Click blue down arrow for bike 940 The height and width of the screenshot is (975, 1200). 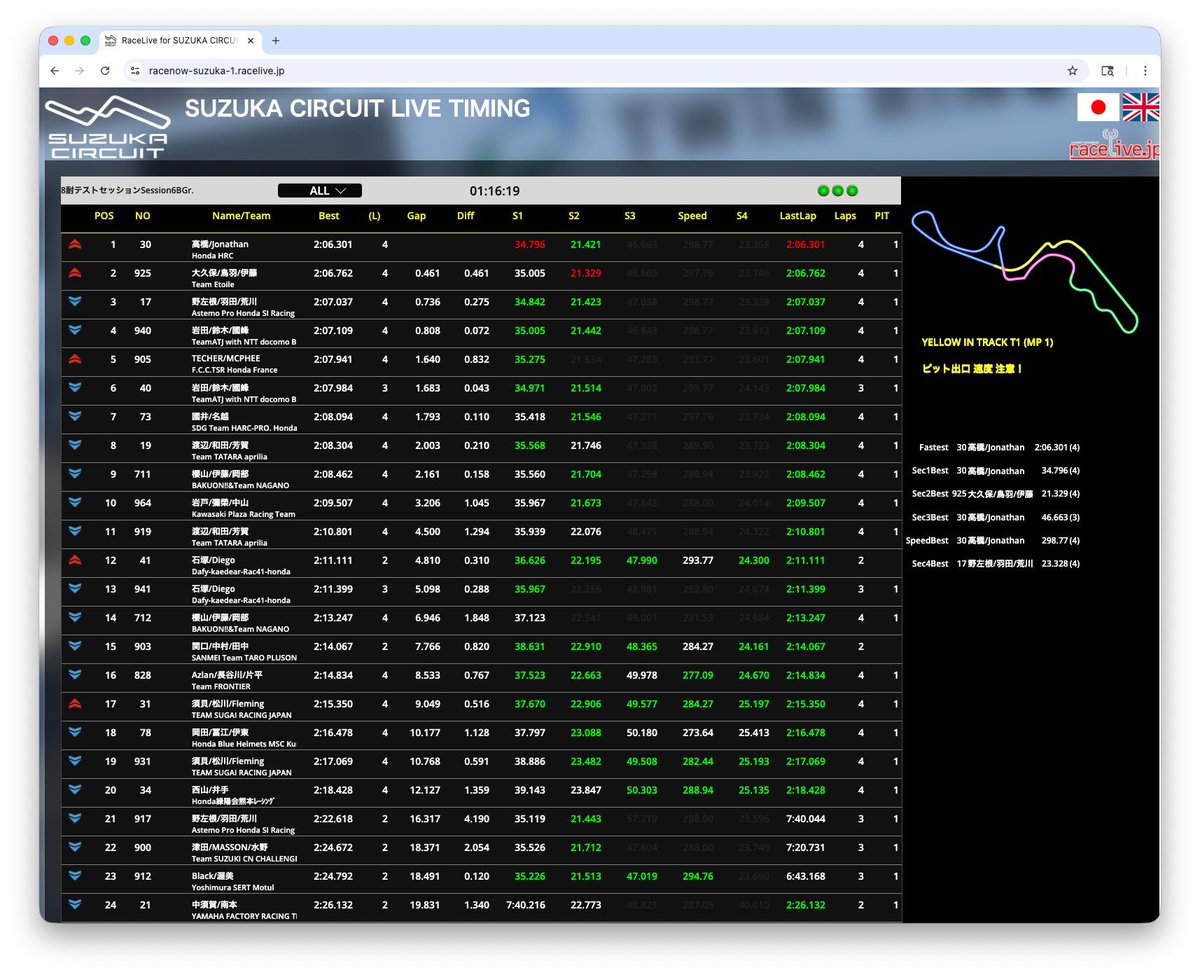point(75,331)
